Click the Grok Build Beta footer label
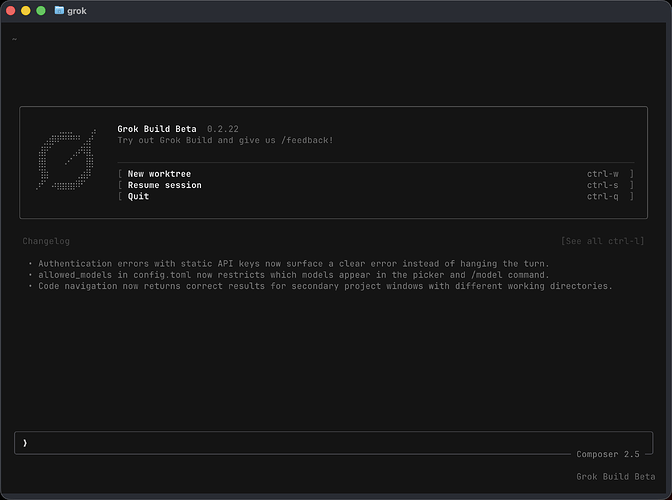The width and height of the screenshot is (672, 500). pos(615,476)
